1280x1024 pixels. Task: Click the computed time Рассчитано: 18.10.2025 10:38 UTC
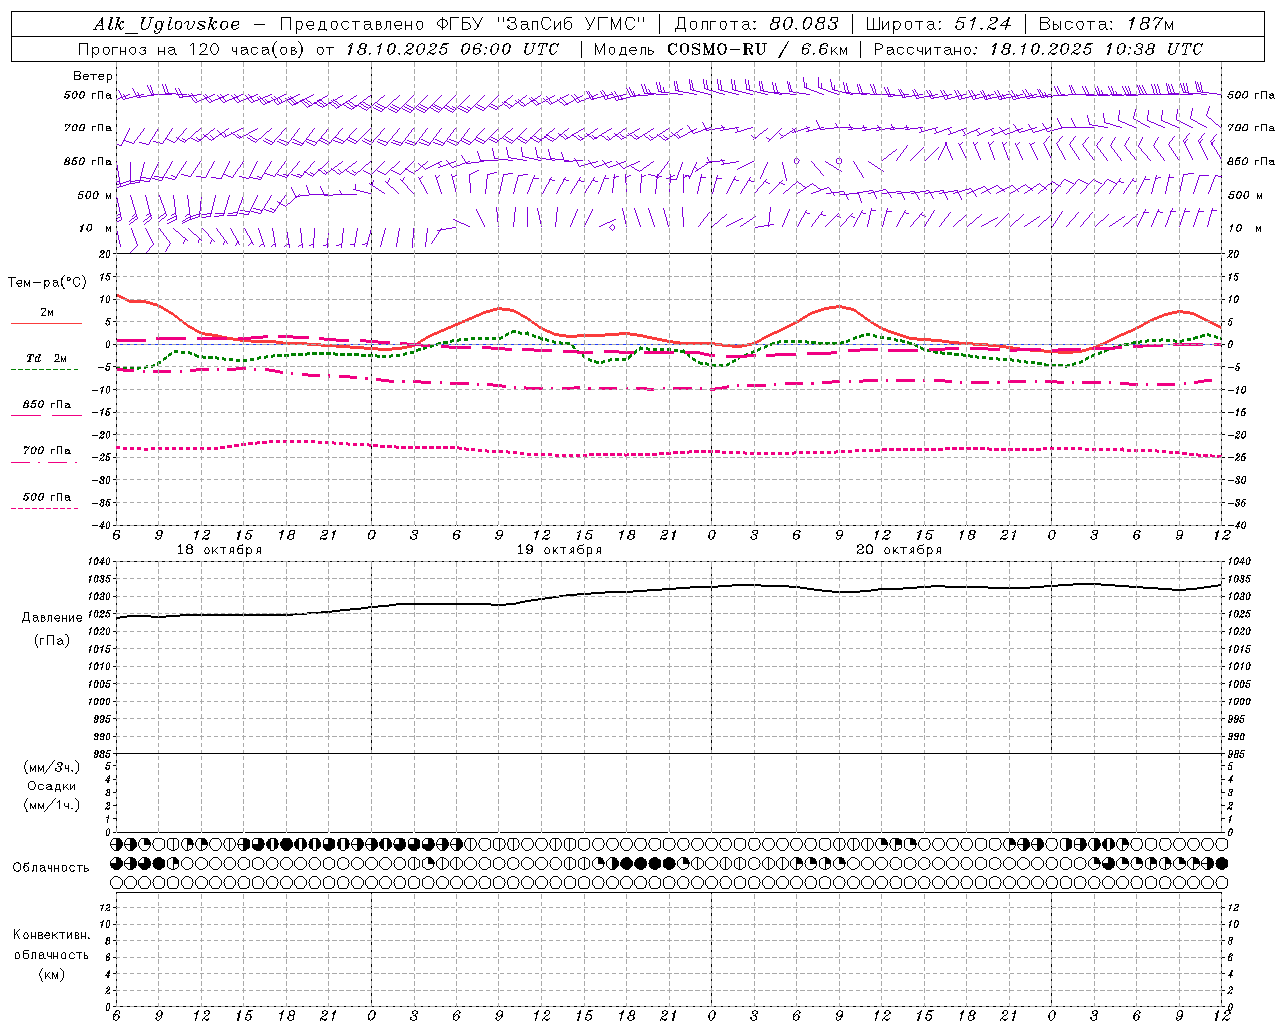(1038, 49)
